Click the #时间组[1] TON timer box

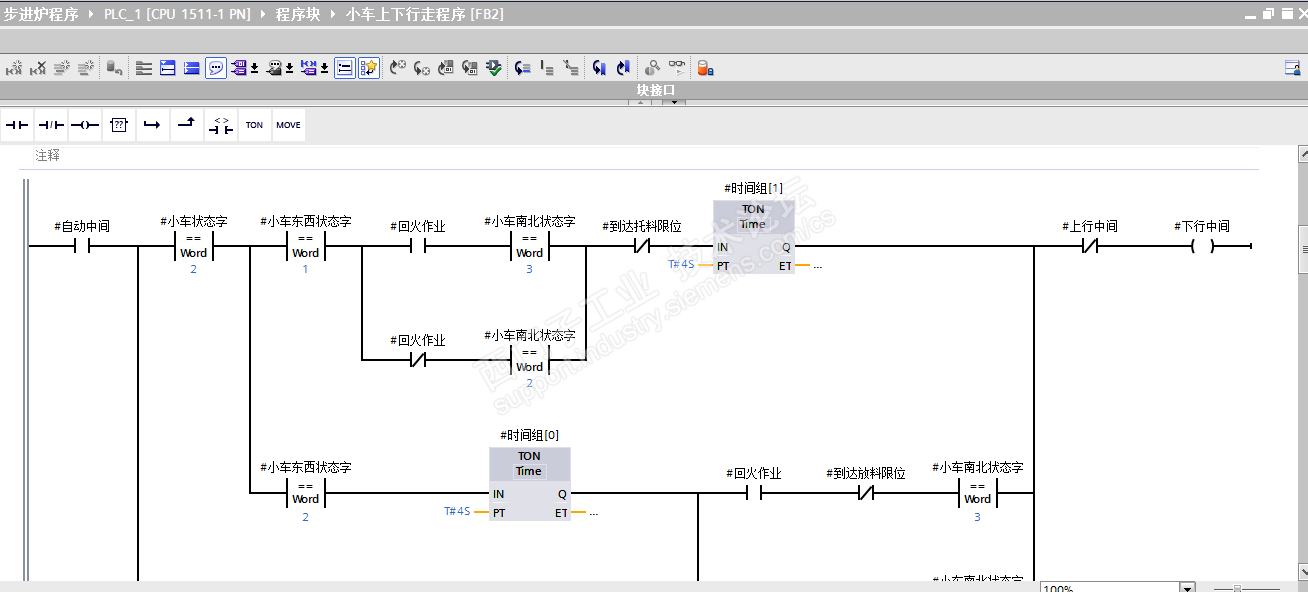click(753, 238)
